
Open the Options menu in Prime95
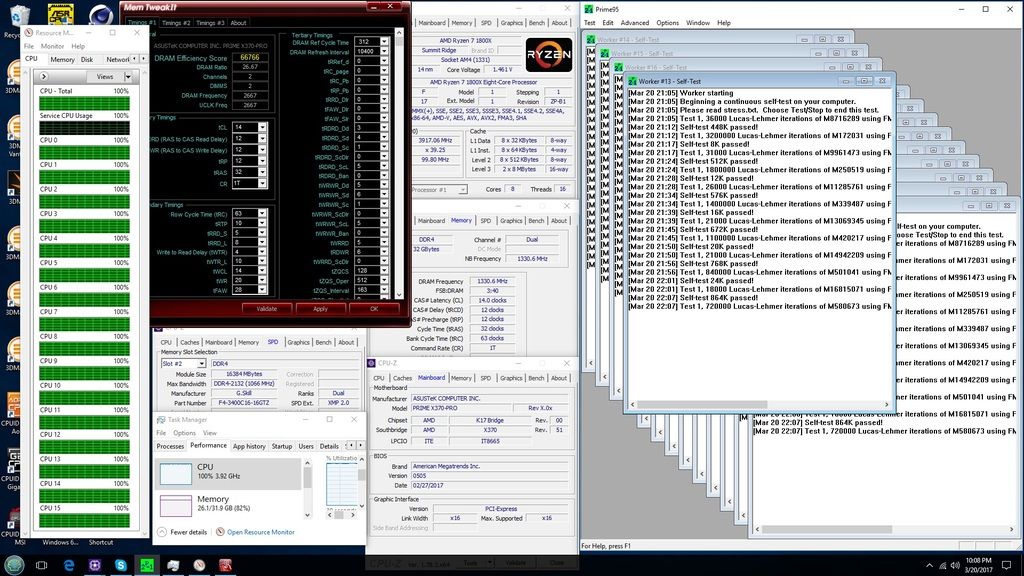coord(667,23)
